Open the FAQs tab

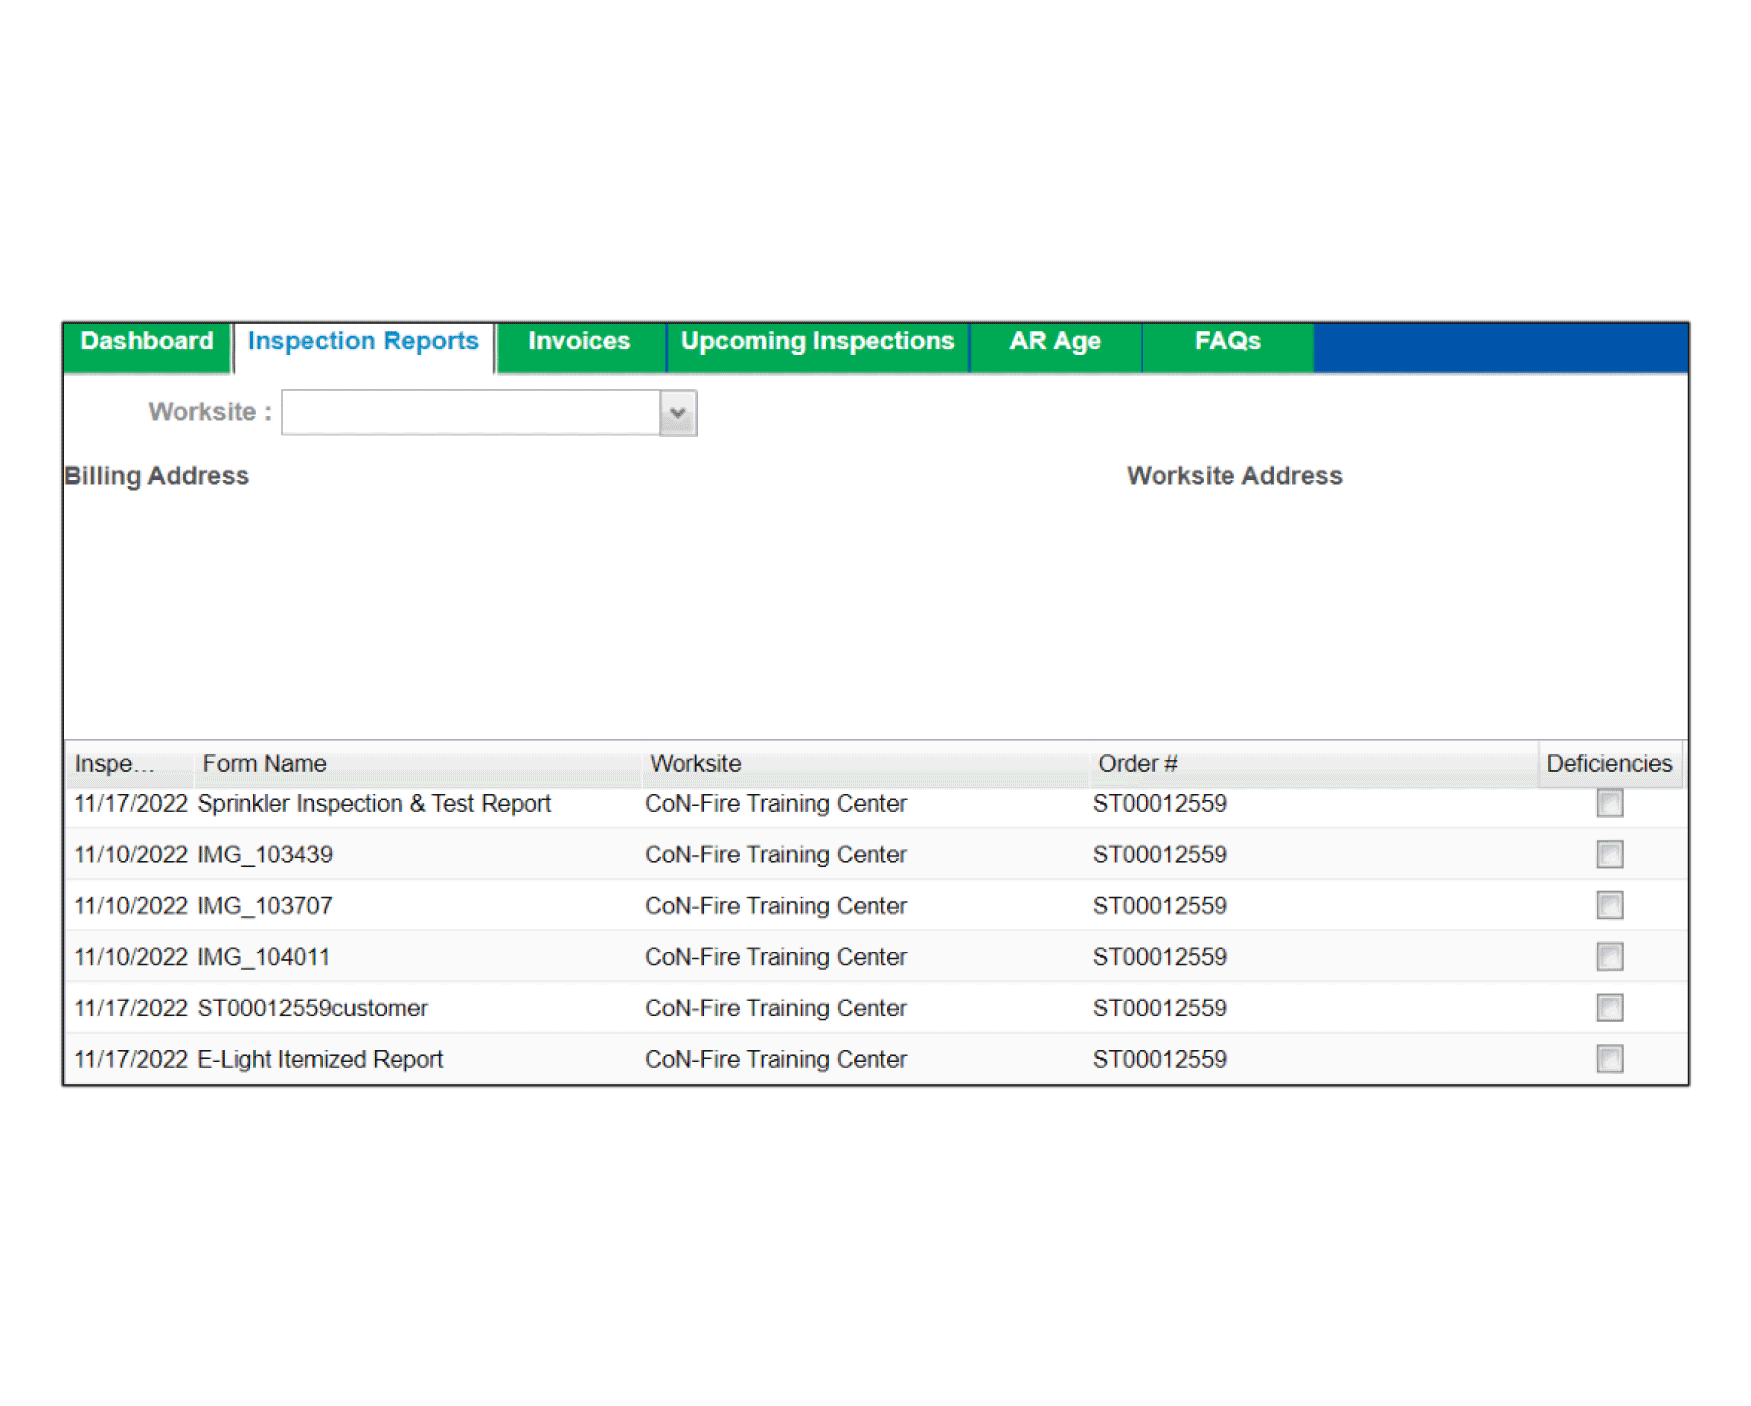pyautogui.click(x=1227, y=342)
